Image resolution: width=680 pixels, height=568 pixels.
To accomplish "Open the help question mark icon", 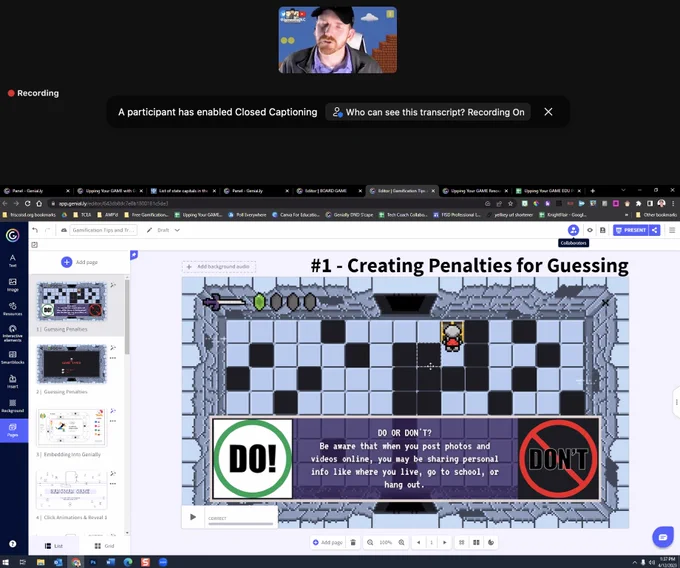I will (13, 544).
